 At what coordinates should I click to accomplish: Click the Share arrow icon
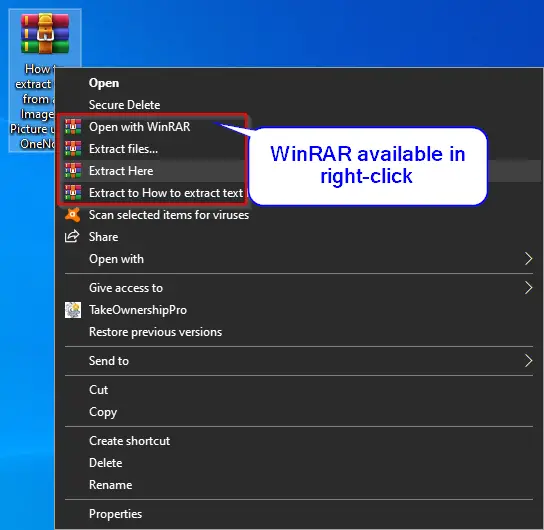coord(72,237)
